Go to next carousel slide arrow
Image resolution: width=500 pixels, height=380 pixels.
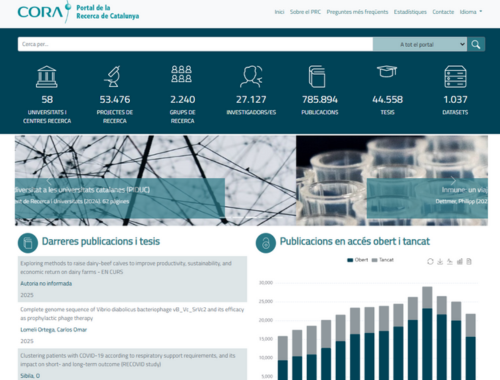click(453, 181)
